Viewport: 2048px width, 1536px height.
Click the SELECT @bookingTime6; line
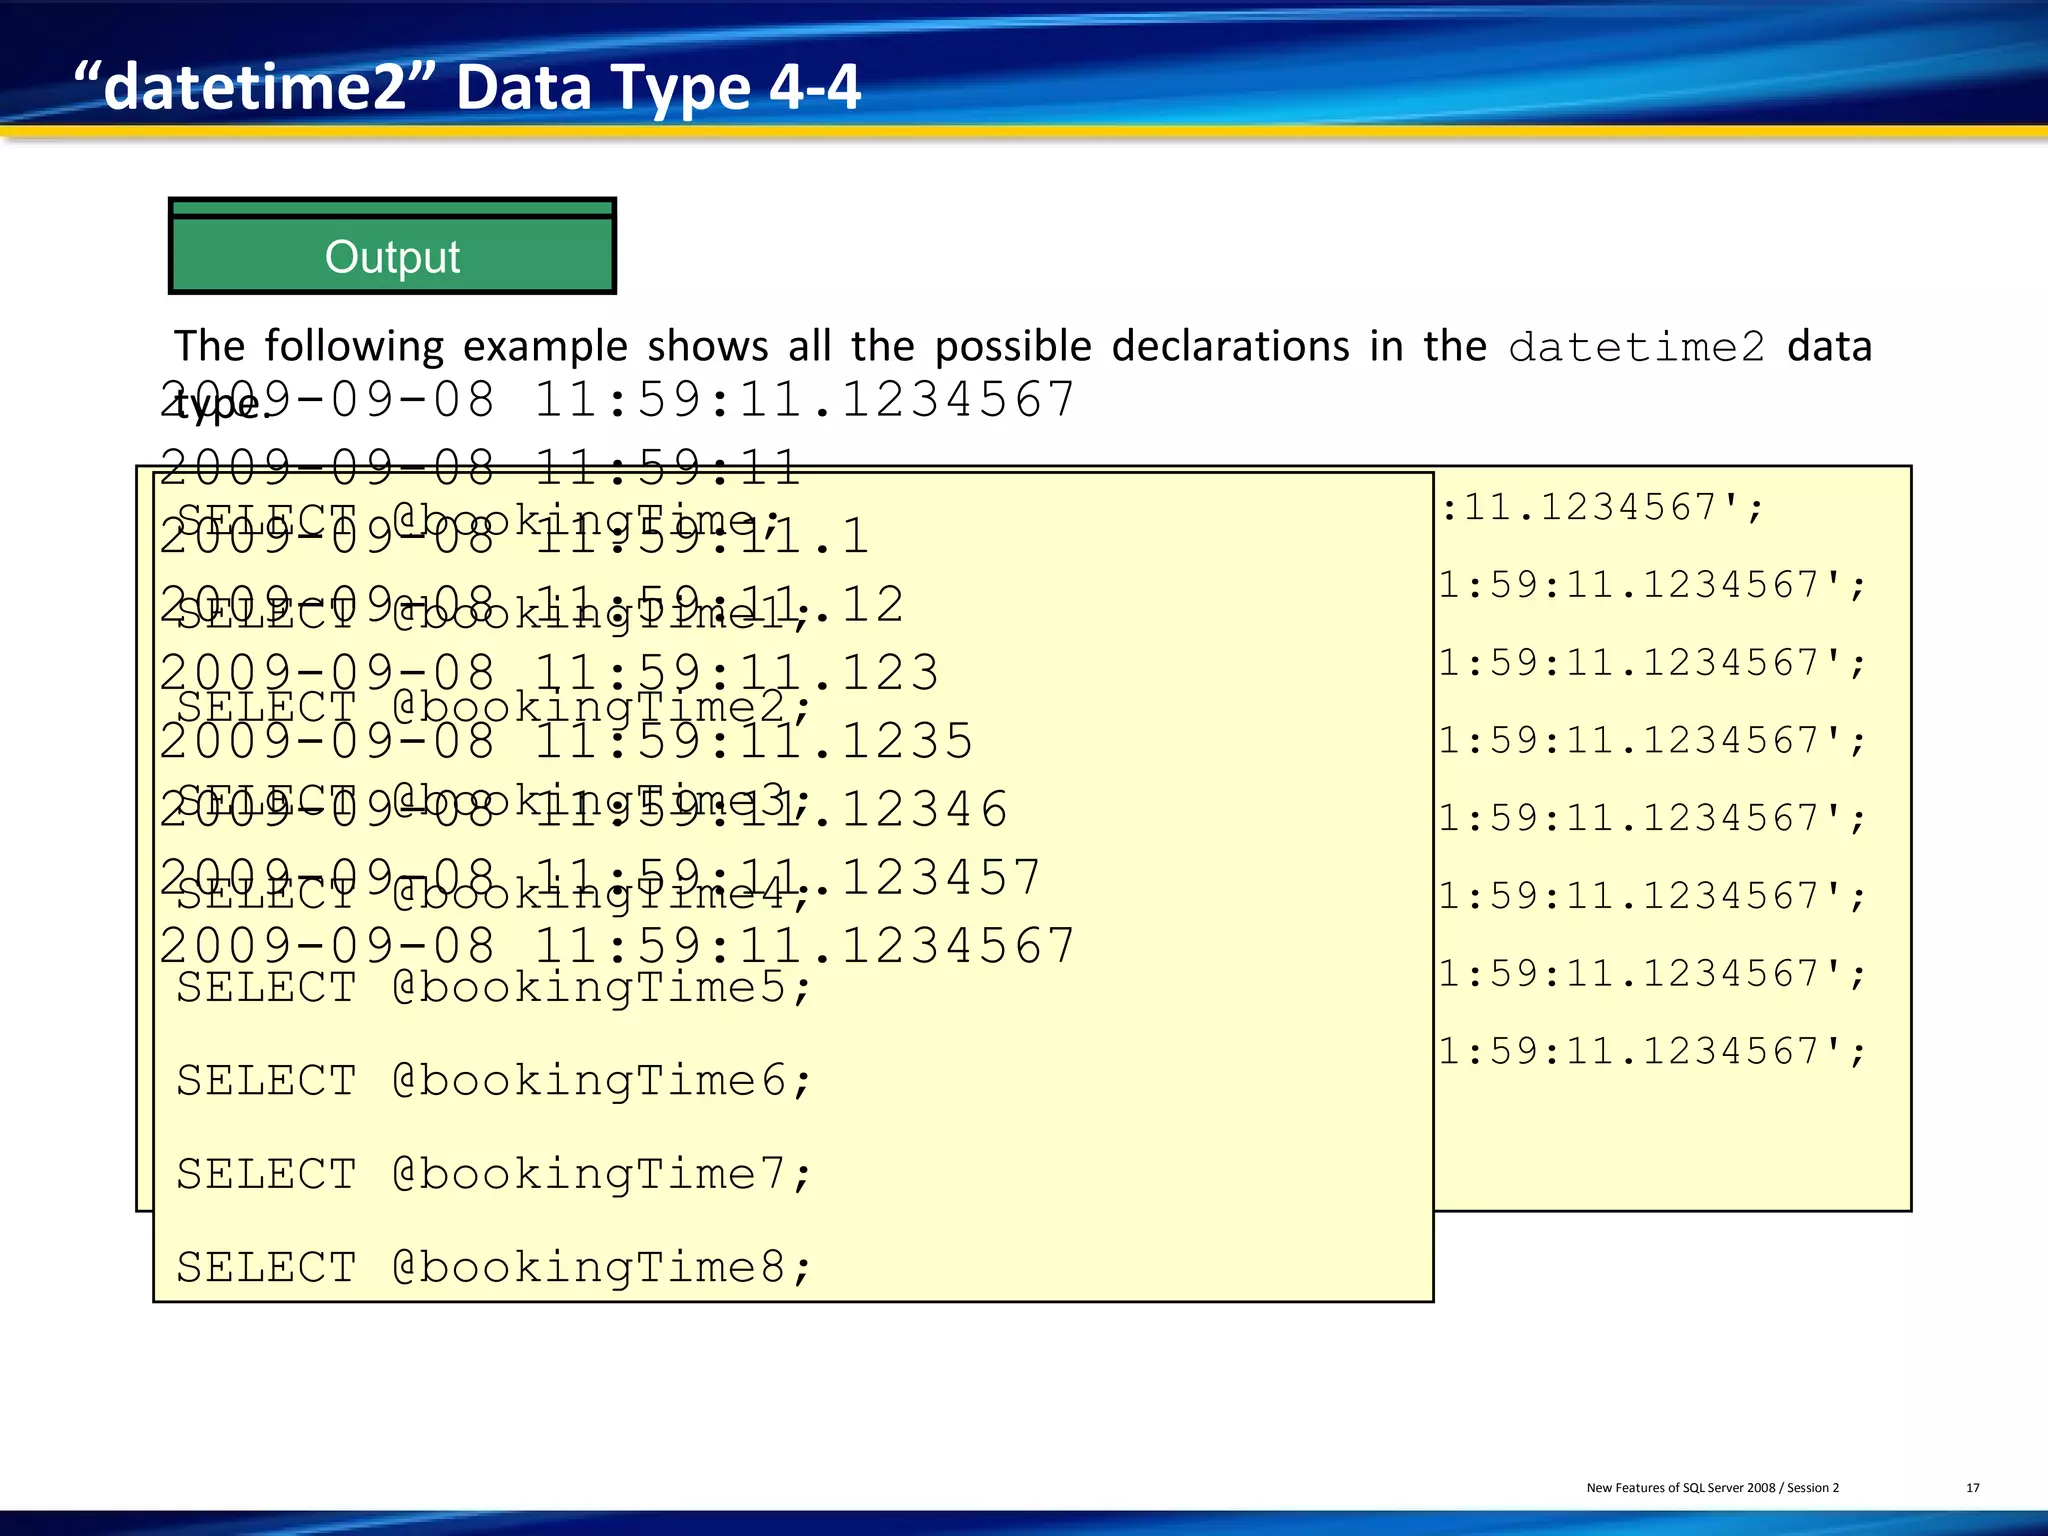[494, 1081]
